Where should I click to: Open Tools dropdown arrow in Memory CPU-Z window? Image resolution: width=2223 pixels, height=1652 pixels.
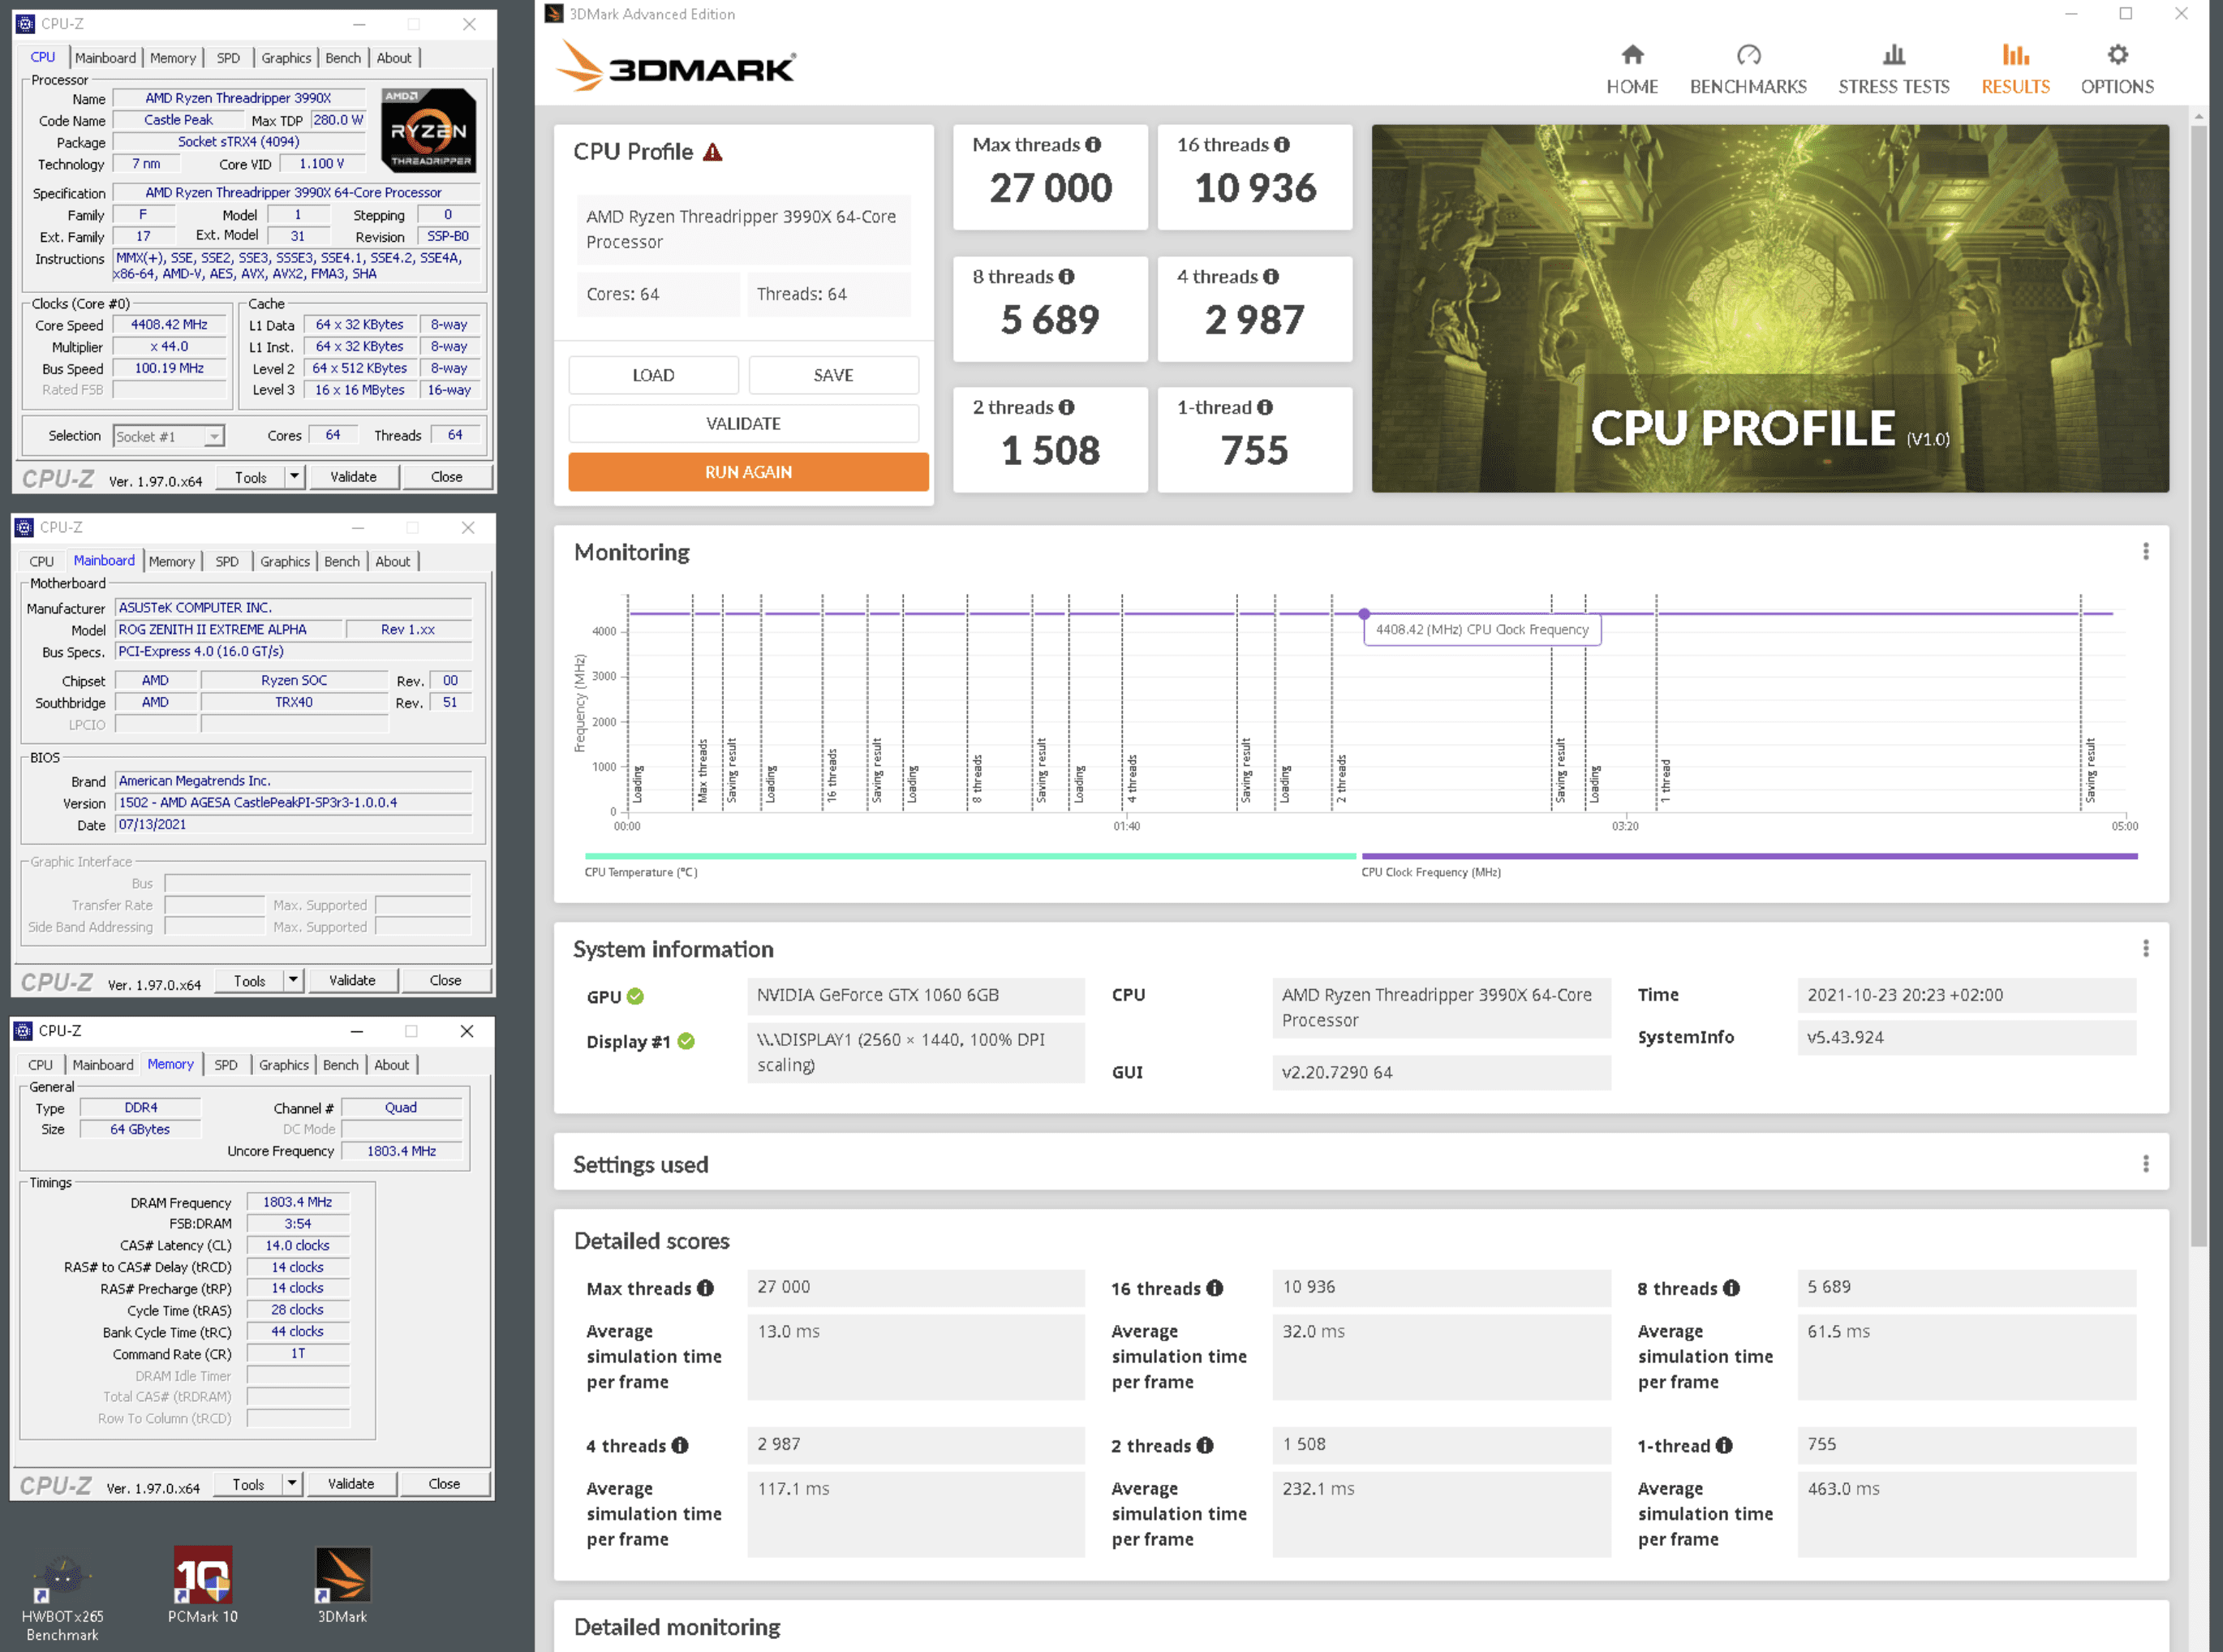tap(292, 1485)
